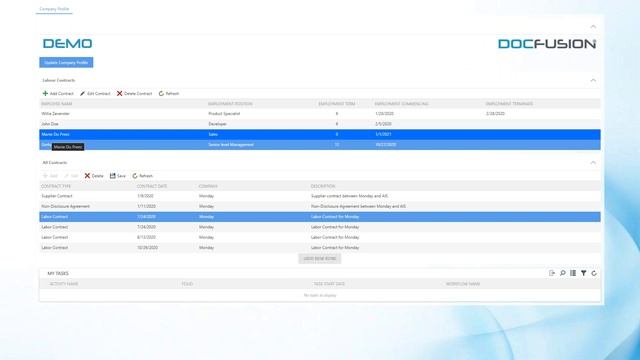Click the 1/8/2020 contract date cell

(145, 196)
